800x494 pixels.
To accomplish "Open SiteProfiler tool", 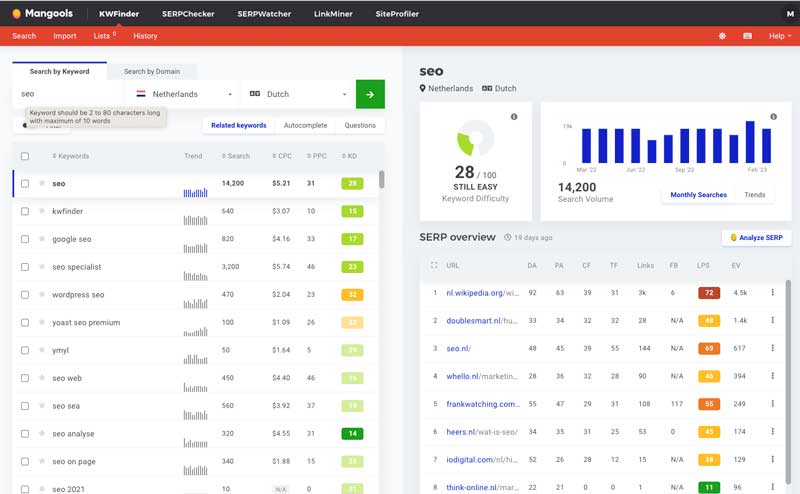I will tap(397, 14).
